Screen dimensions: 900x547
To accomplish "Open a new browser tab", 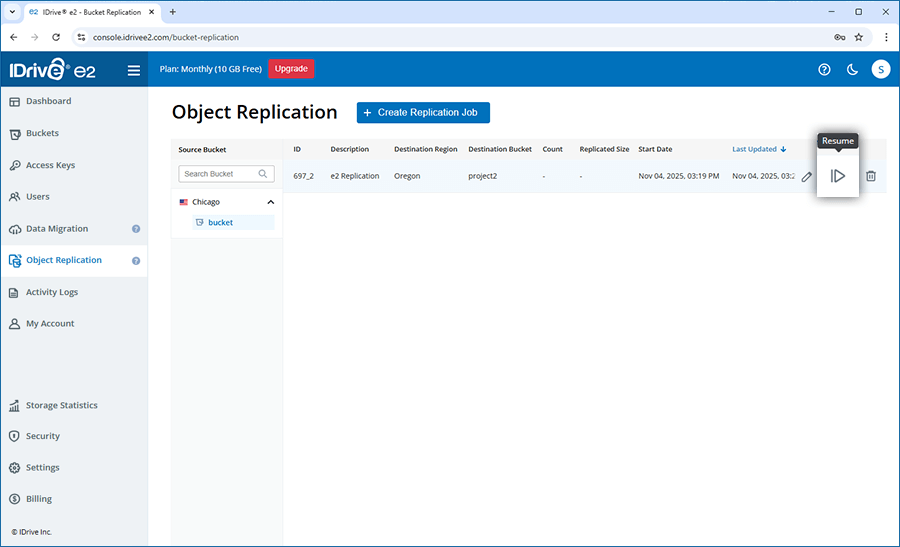I will click(x=173, y=12).
